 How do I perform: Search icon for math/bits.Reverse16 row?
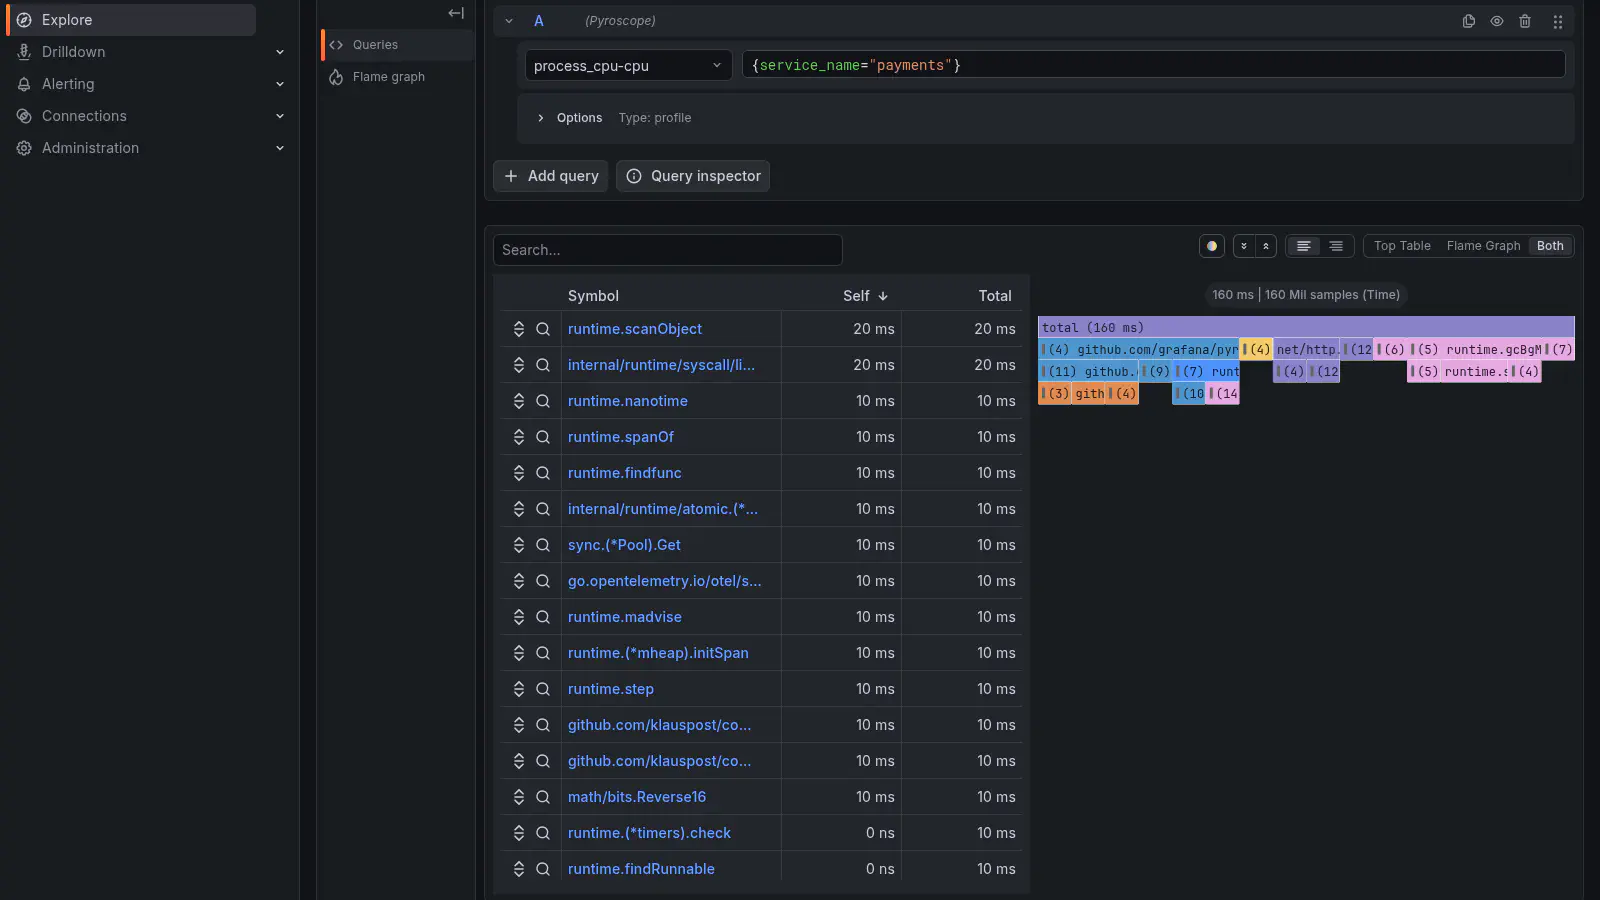tap(543, 797)
